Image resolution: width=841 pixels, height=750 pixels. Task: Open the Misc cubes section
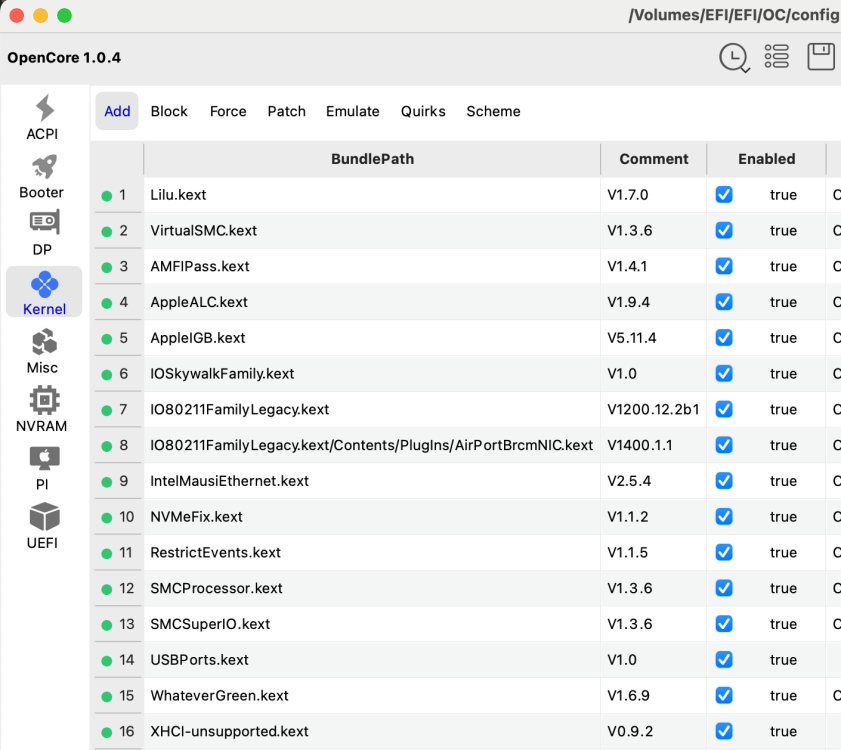[43, 351]
